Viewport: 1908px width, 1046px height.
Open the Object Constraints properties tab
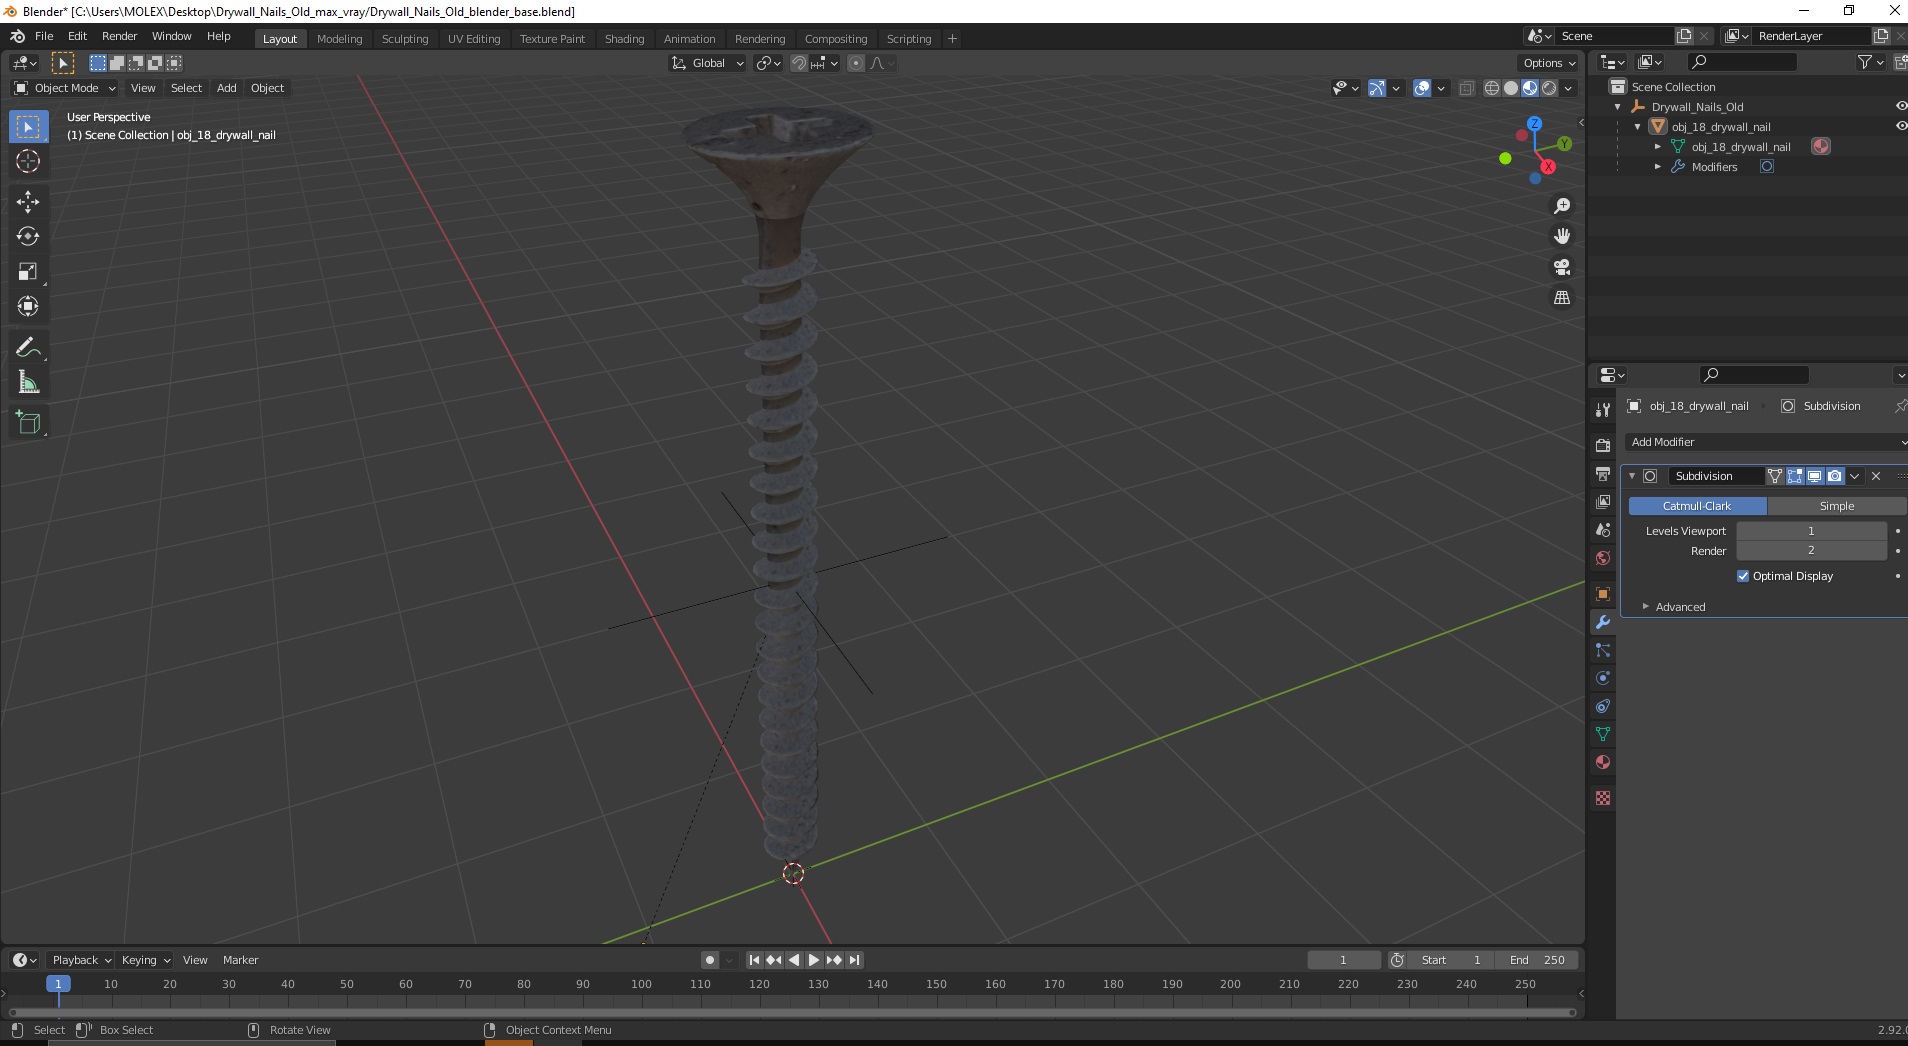coord(1603,706)
